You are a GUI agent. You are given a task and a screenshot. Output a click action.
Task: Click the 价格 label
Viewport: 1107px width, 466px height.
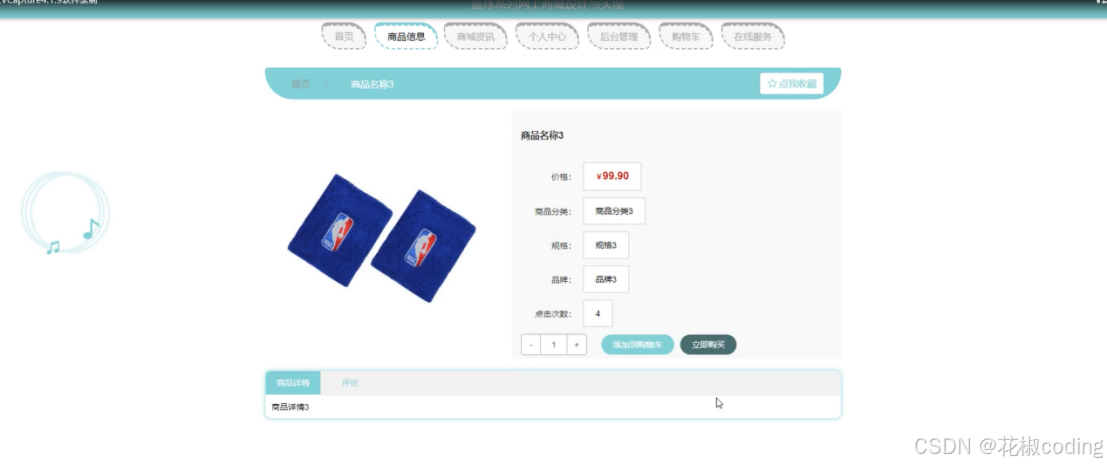(x=561, y=177)
